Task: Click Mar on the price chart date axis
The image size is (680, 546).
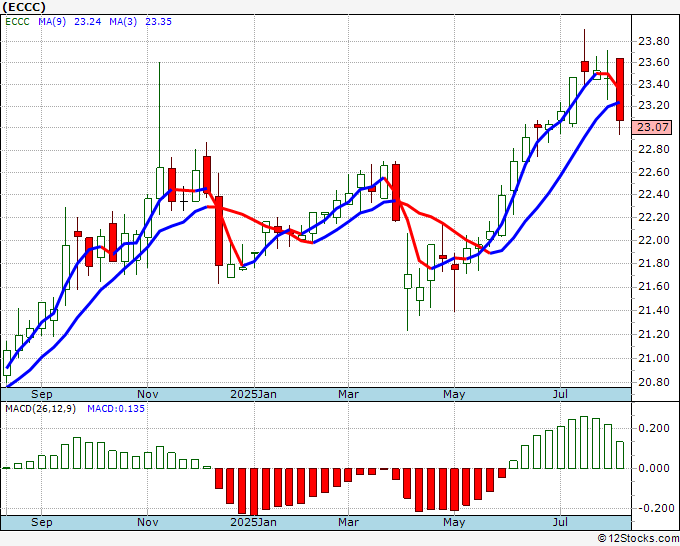Action: point(349,395)
